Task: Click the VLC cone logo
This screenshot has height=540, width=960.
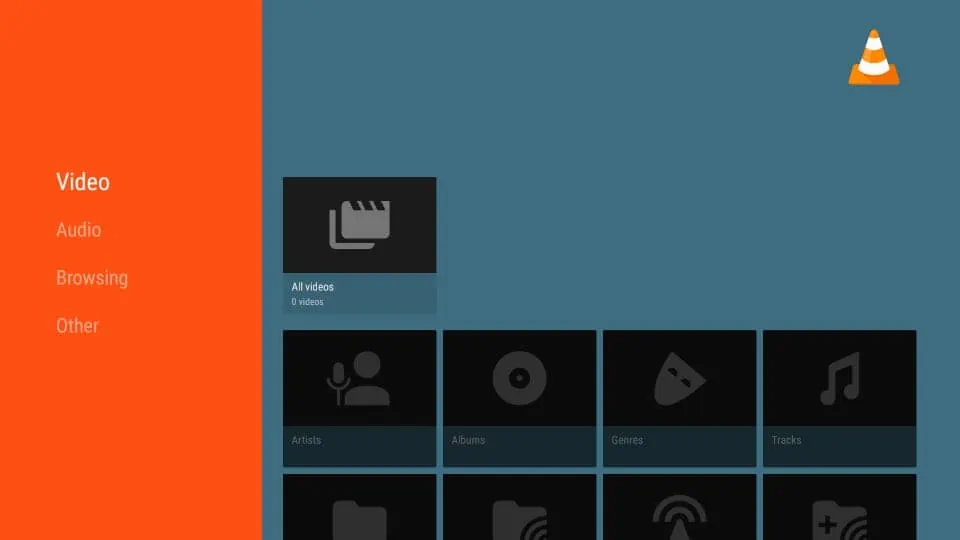Action: pos(873,57)
